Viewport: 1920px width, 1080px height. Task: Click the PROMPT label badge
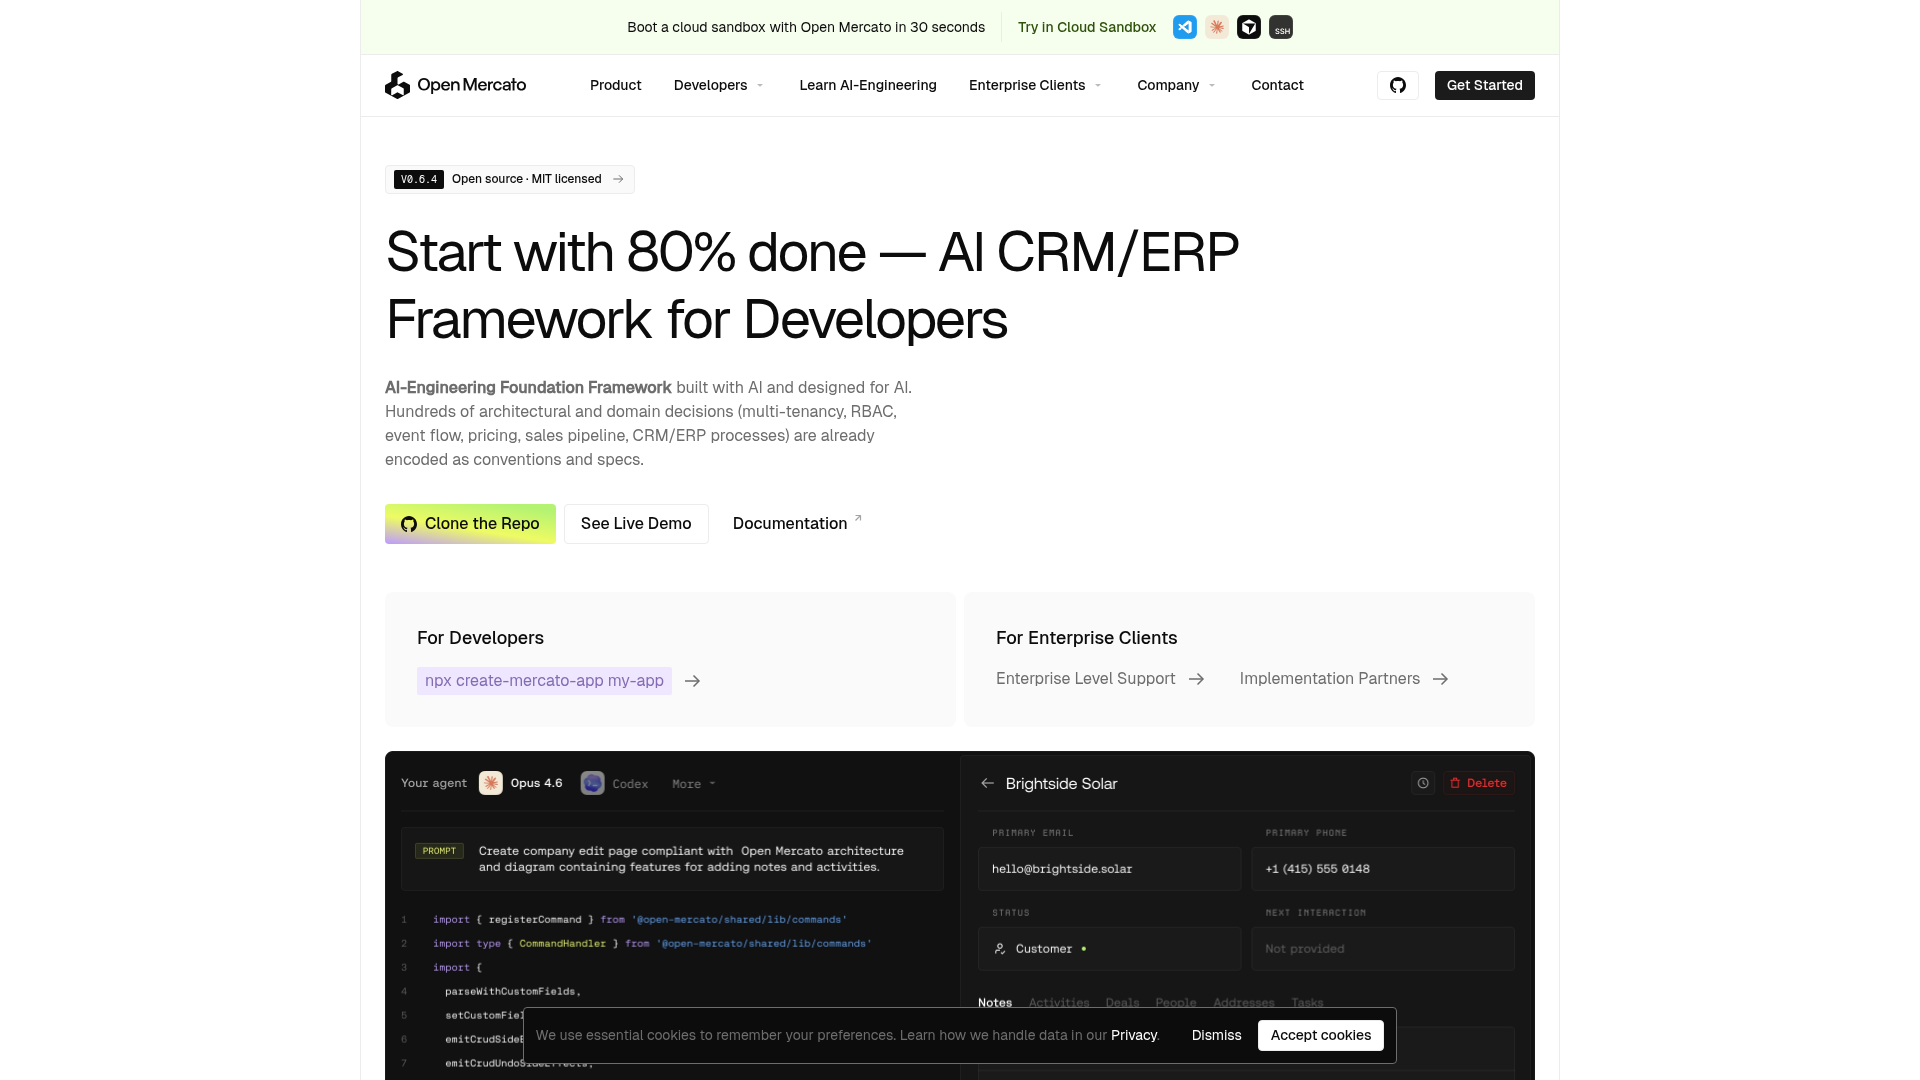pyautogui.click(x=439, y=851)
